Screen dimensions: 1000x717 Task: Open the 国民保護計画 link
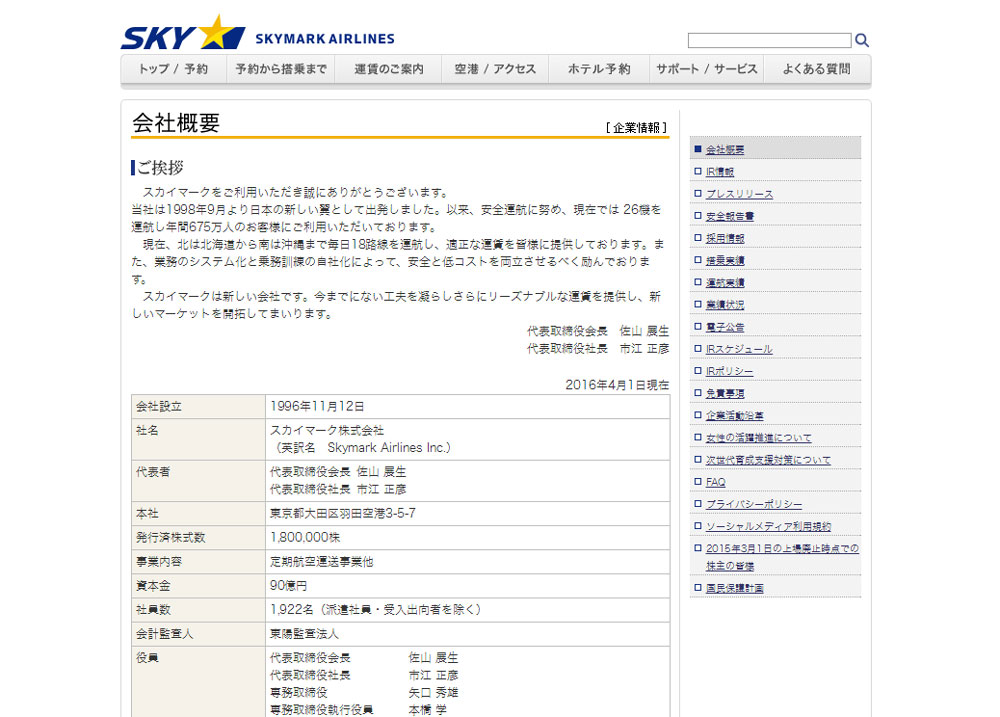[734, 588]
